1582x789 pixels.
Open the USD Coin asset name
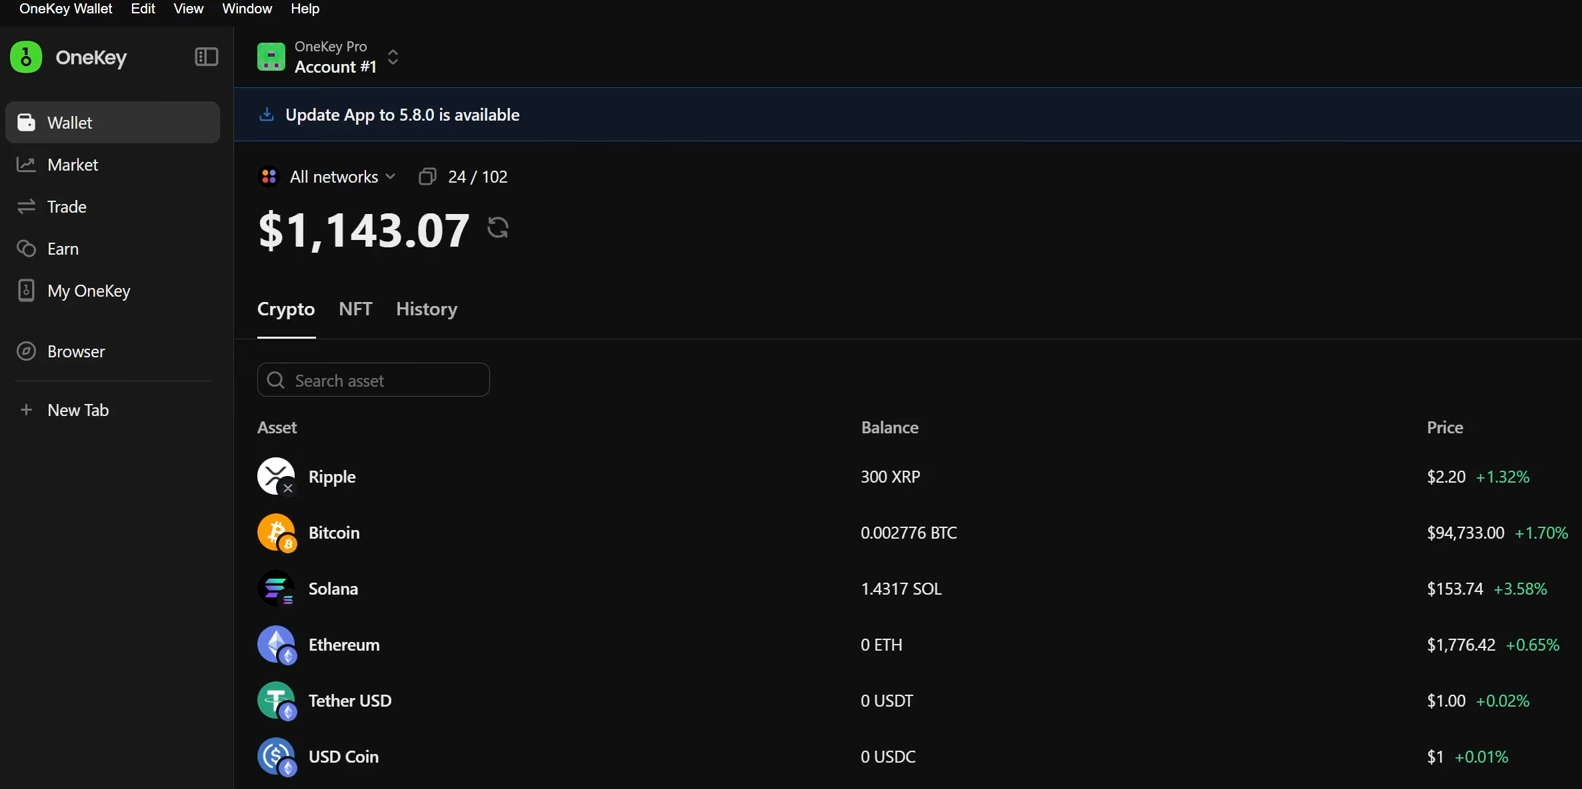(x=344, y=757)
